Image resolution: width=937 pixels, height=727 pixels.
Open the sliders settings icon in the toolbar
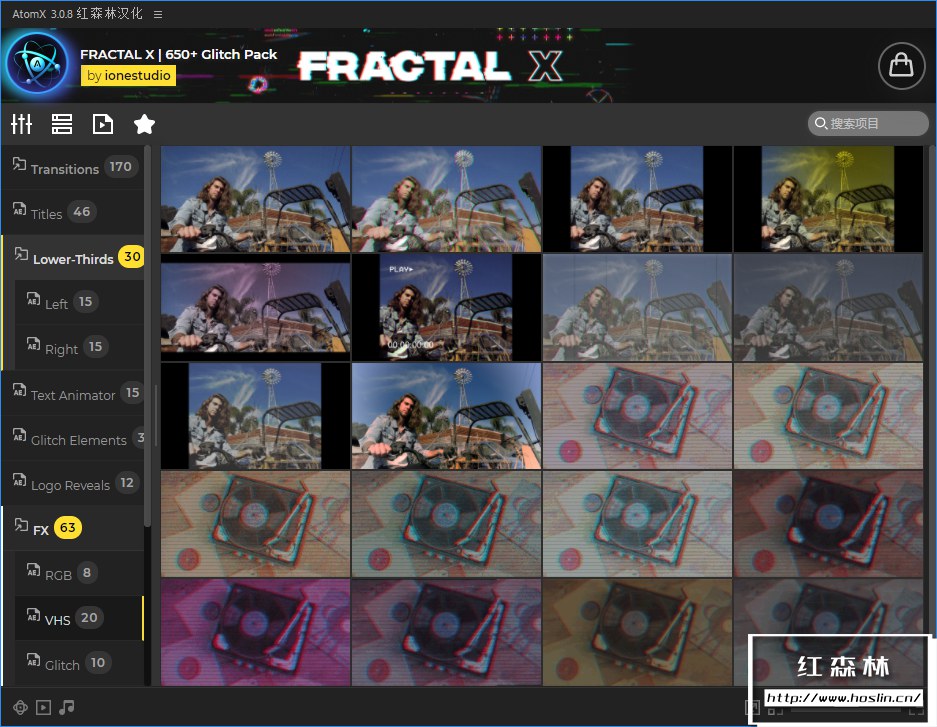[x=22, y=124]
